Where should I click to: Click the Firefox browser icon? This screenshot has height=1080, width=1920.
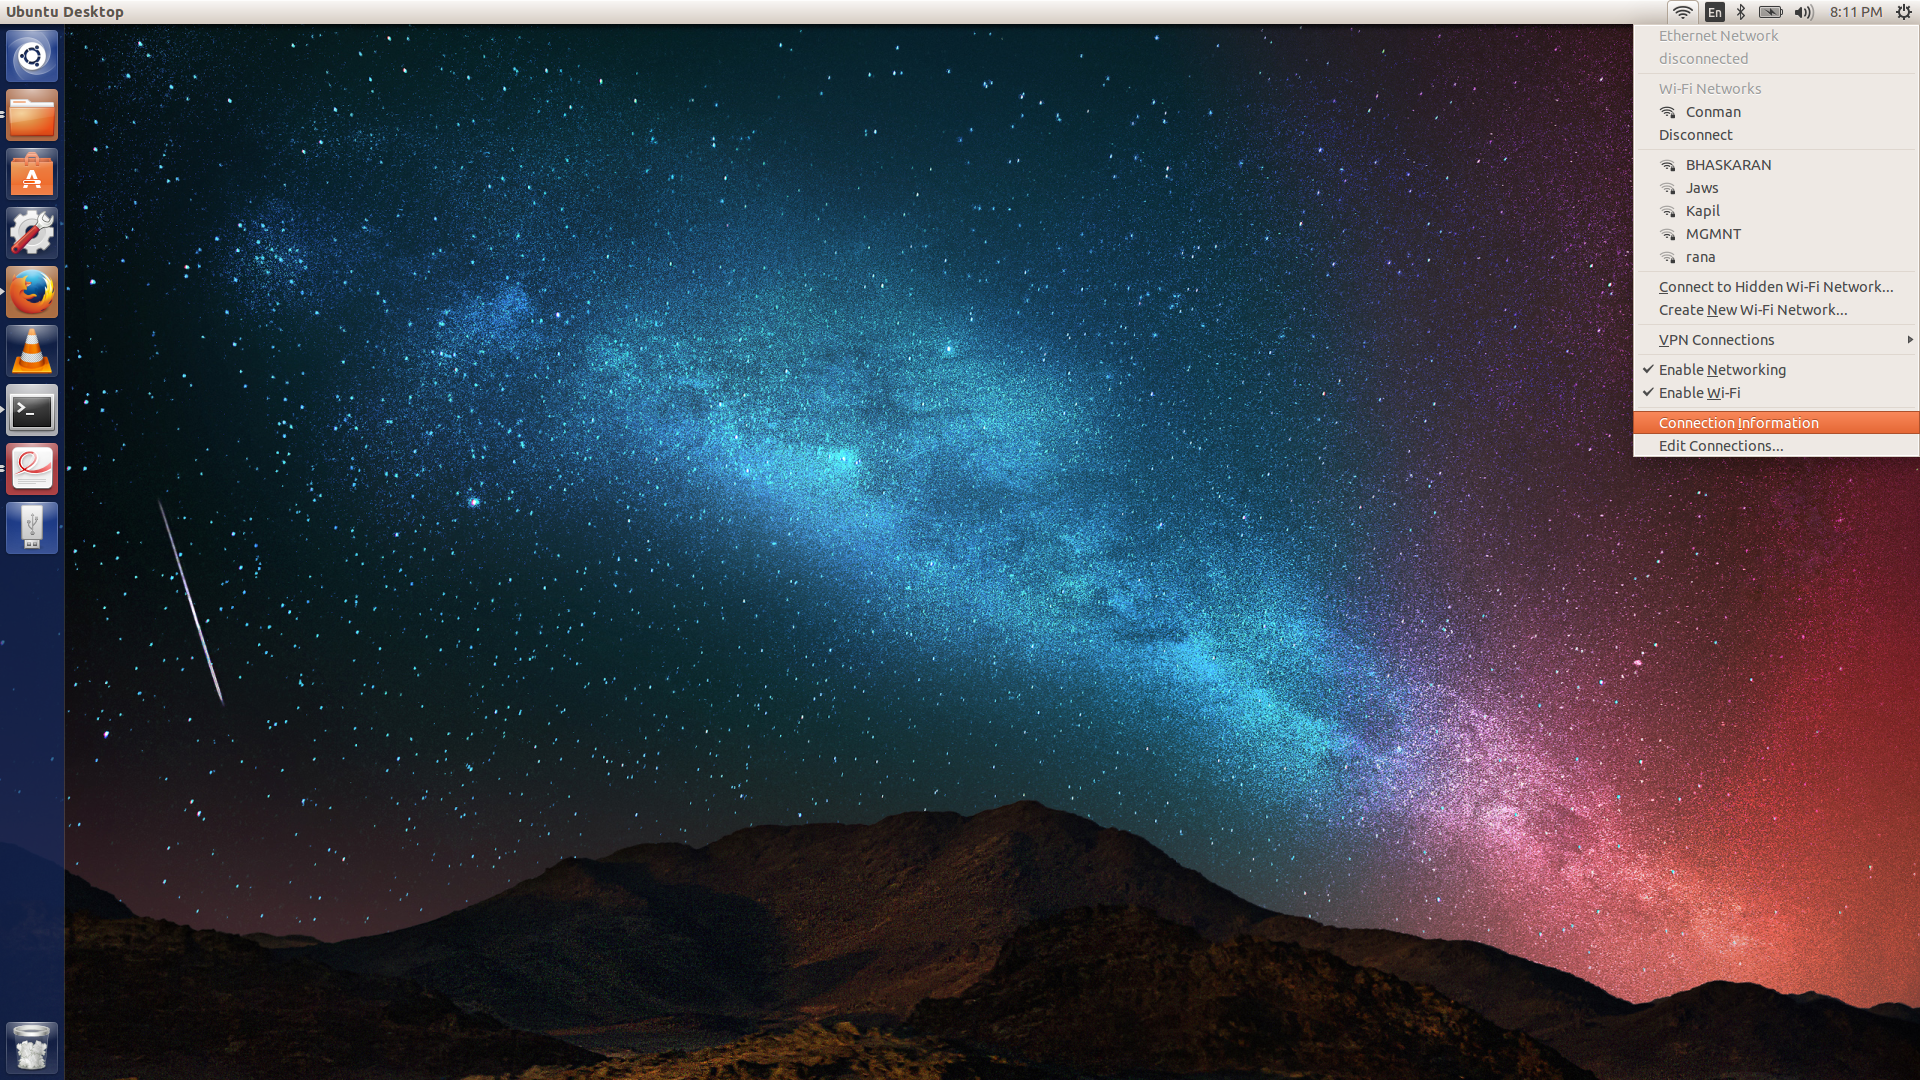(32, 291)
